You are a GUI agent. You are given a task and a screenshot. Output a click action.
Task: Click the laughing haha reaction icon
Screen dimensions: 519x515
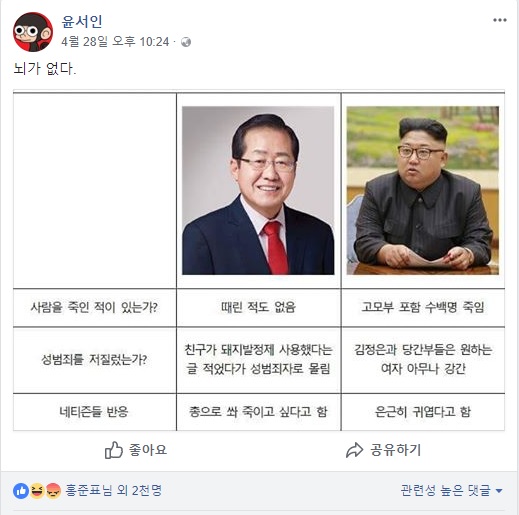pos(37,491)
